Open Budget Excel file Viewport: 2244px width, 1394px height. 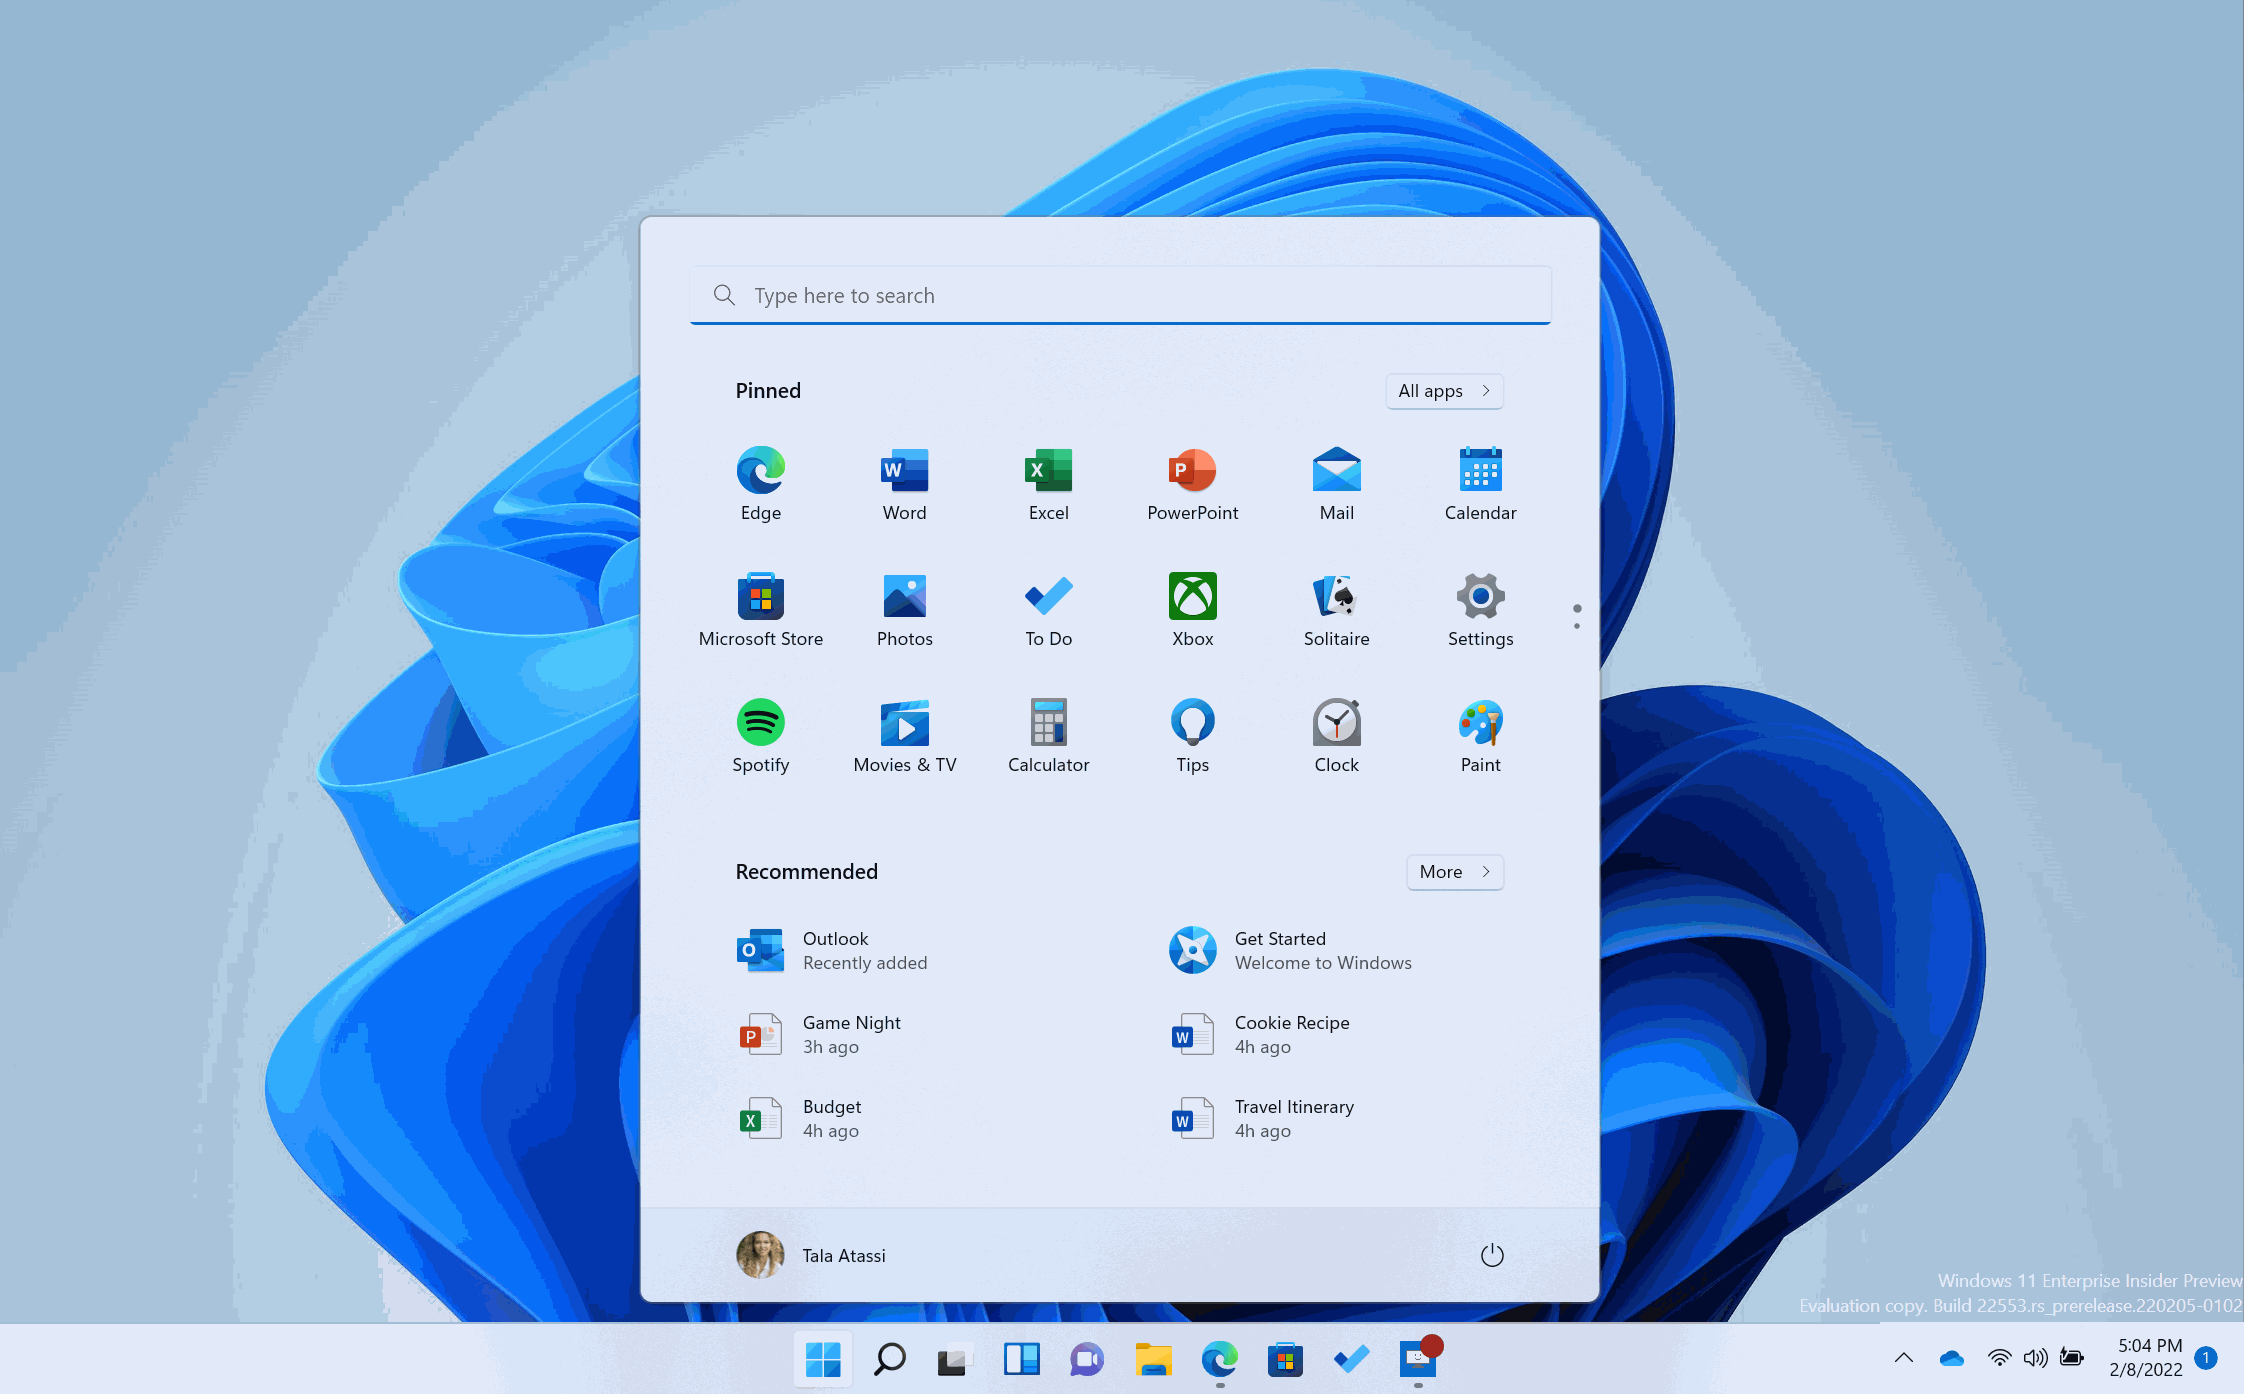(x=831, y=1118)
